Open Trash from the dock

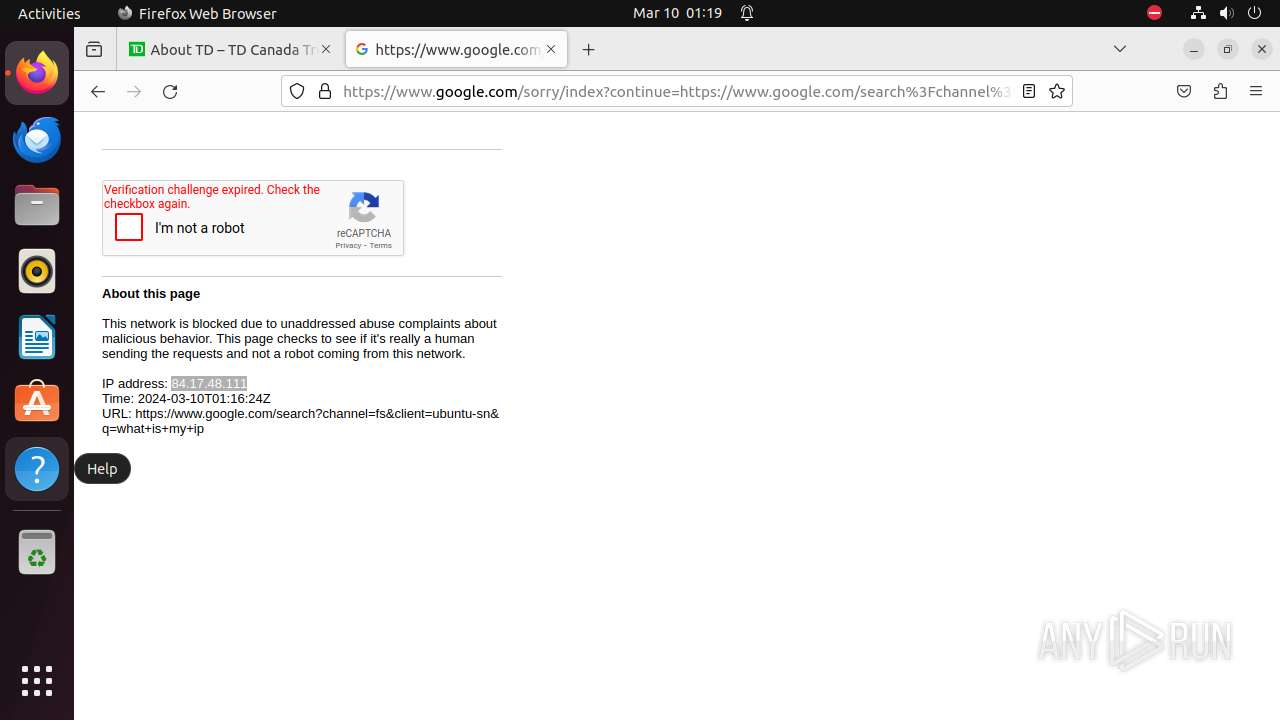(x=37, y=552)
